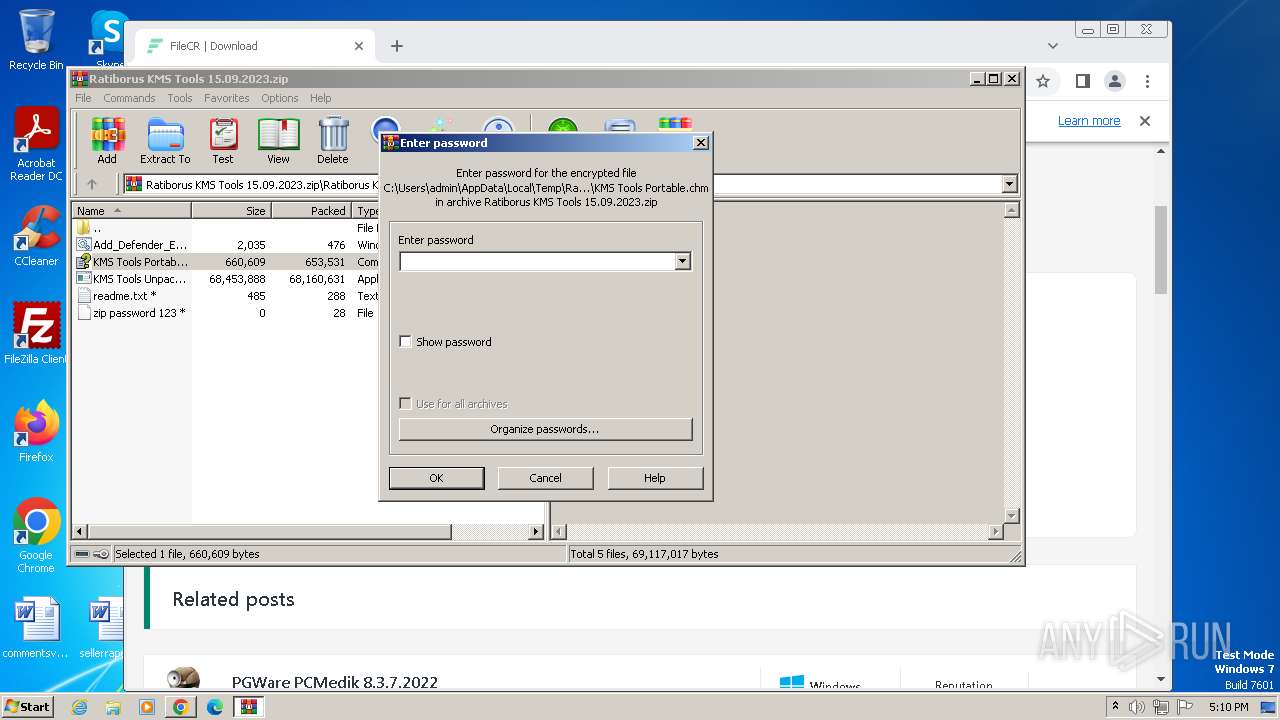Click Cancel in the Enter password dialog
Viewport: 1280px width, 720px height.
point(545,478)
